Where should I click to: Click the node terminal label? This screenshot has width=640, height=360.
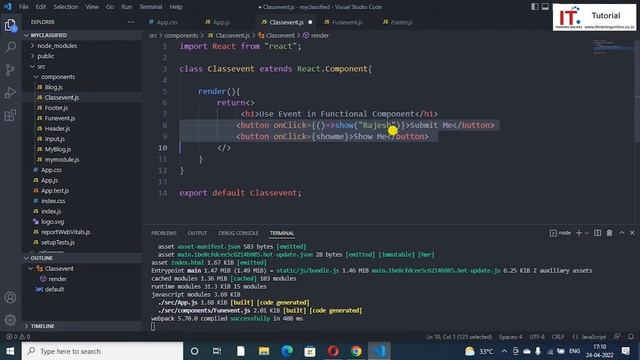click(560, 233)
